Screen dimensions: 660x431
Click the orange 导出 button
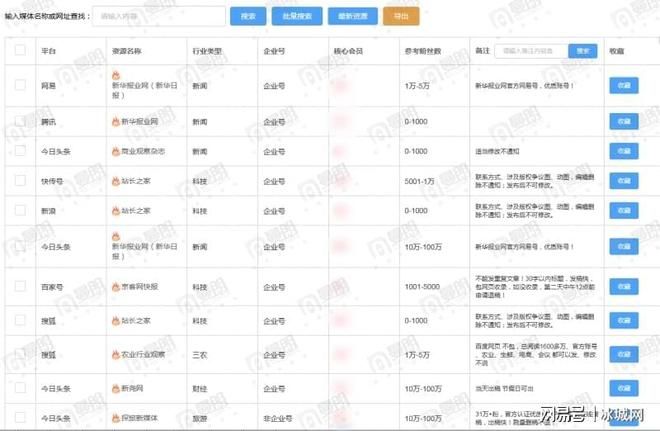coord(401,16)
